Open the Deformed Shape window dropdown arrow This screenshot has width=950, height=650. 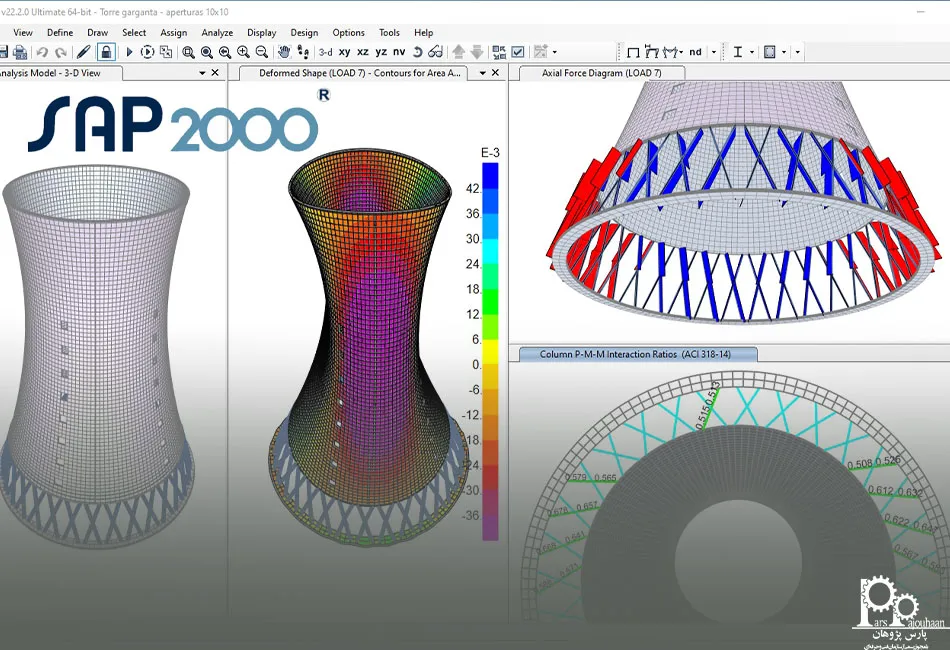point(482,73)
